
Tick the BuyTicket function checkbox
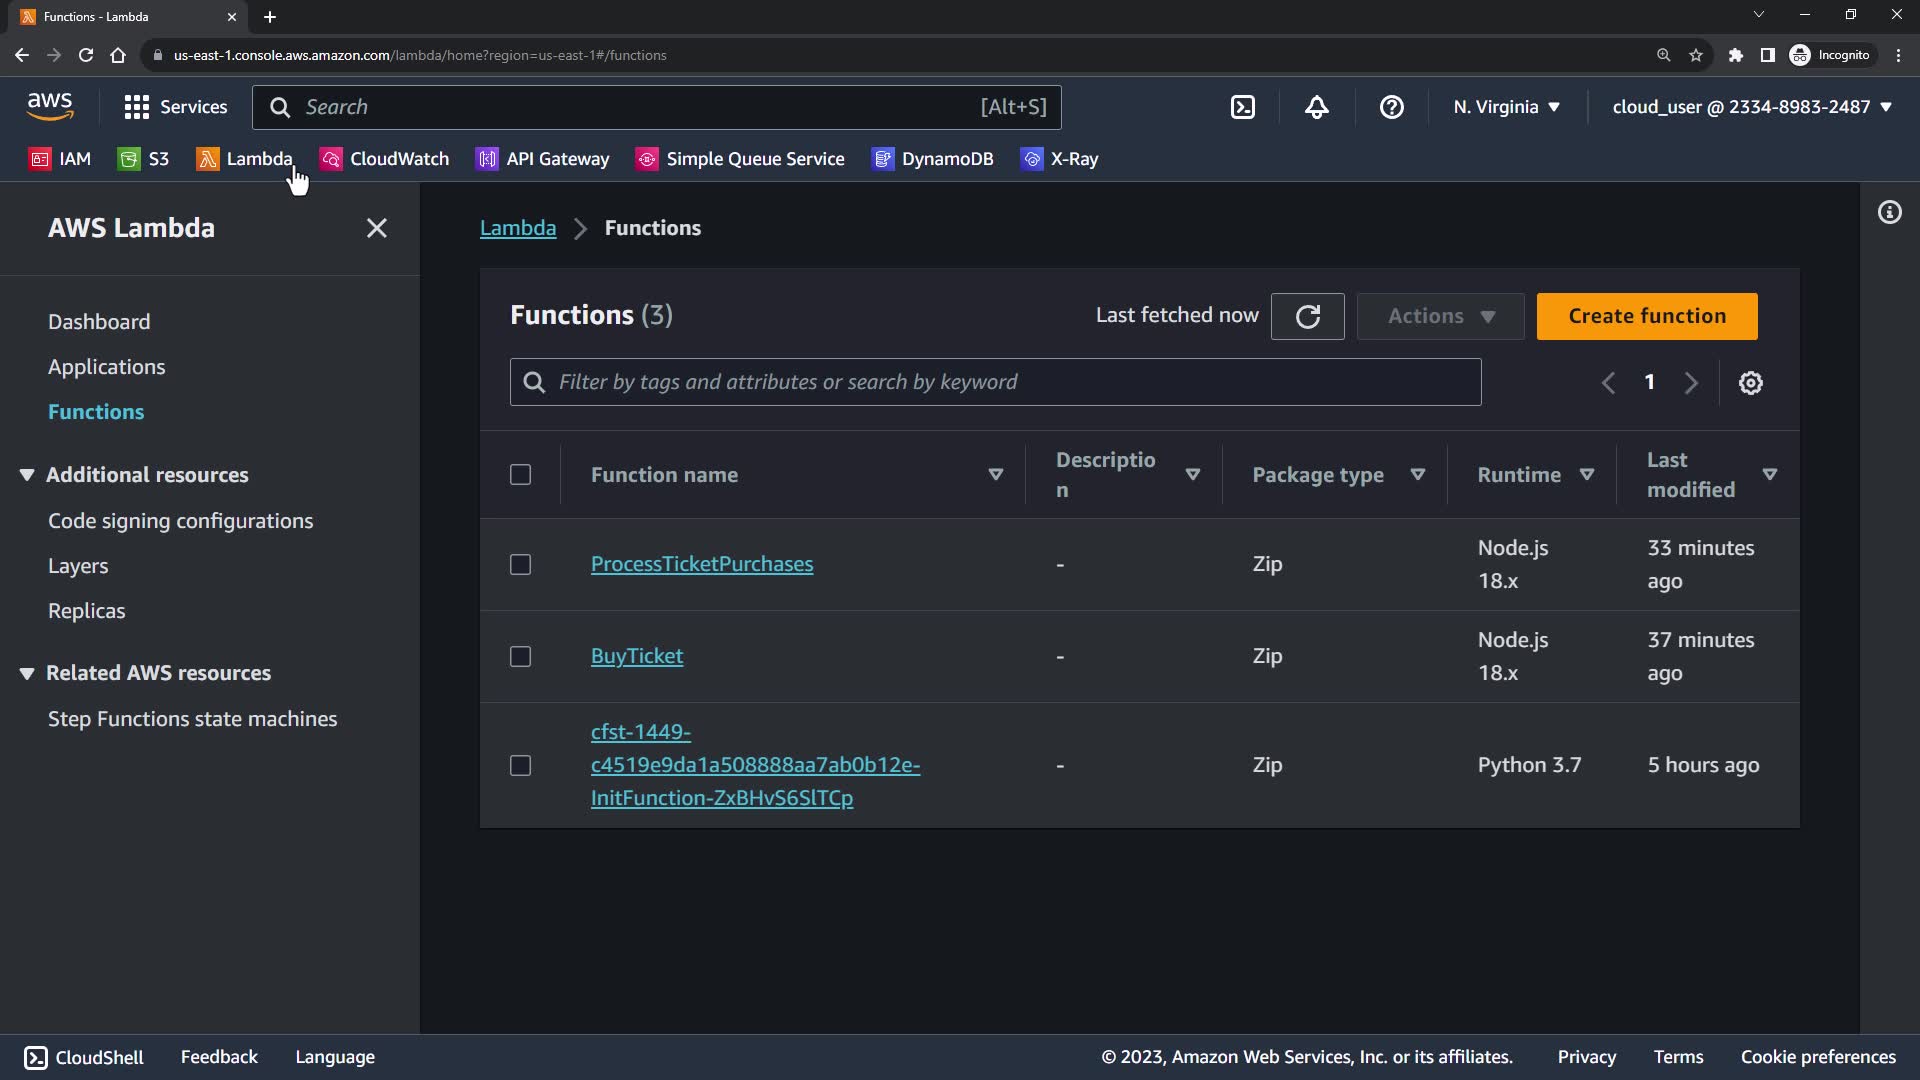click(x=520, y=657)
